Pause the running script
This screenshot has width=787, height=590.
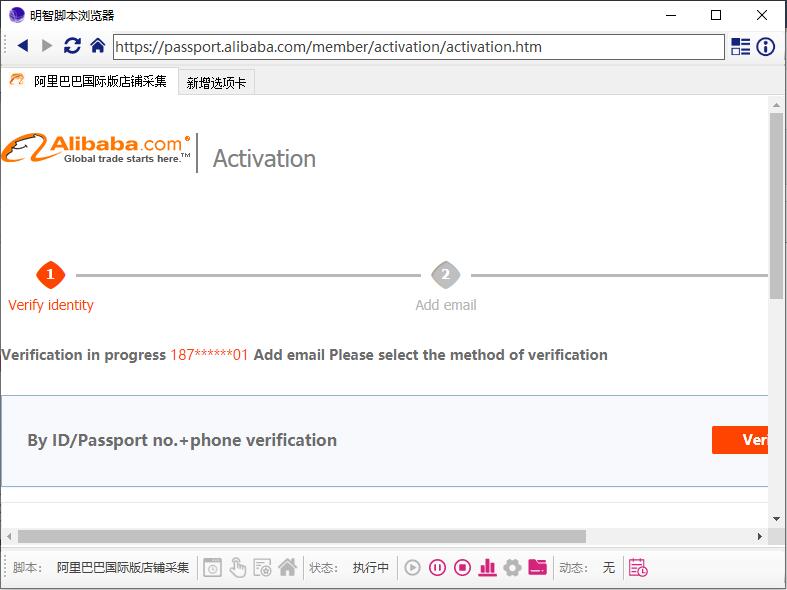[x=437, y=568]
